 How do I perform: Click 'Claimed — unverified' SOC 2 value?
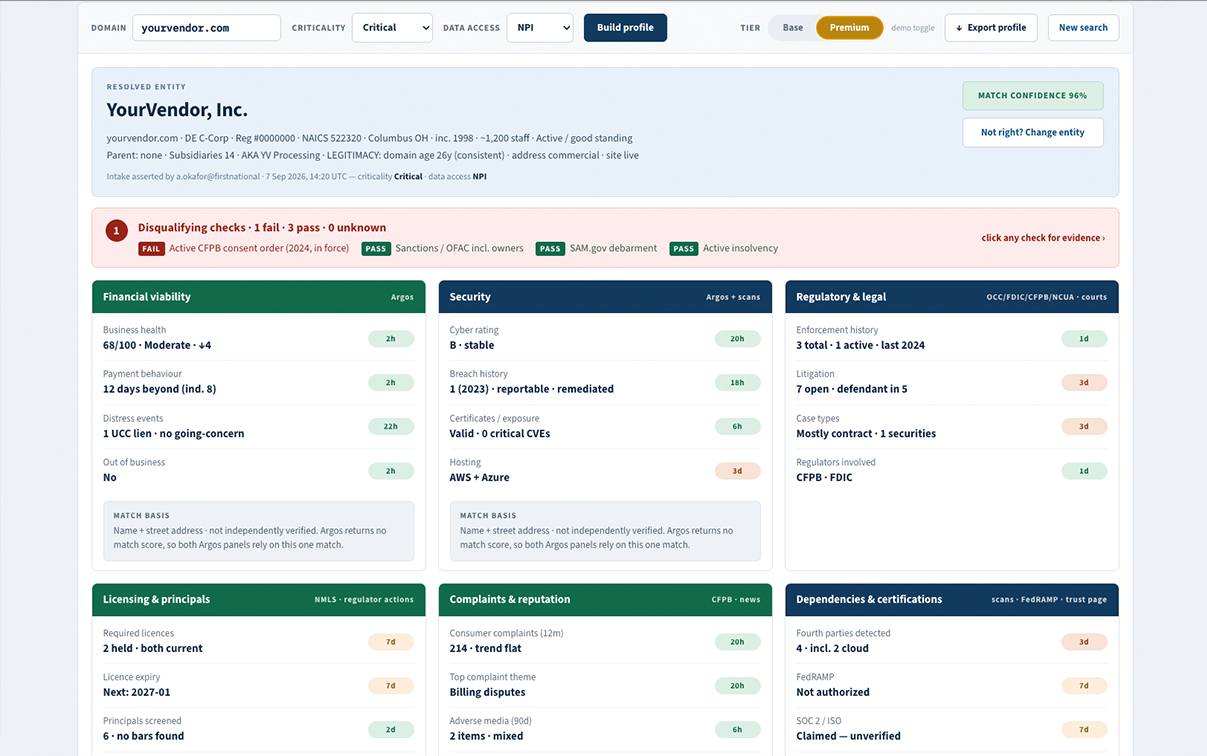[848, 736]
